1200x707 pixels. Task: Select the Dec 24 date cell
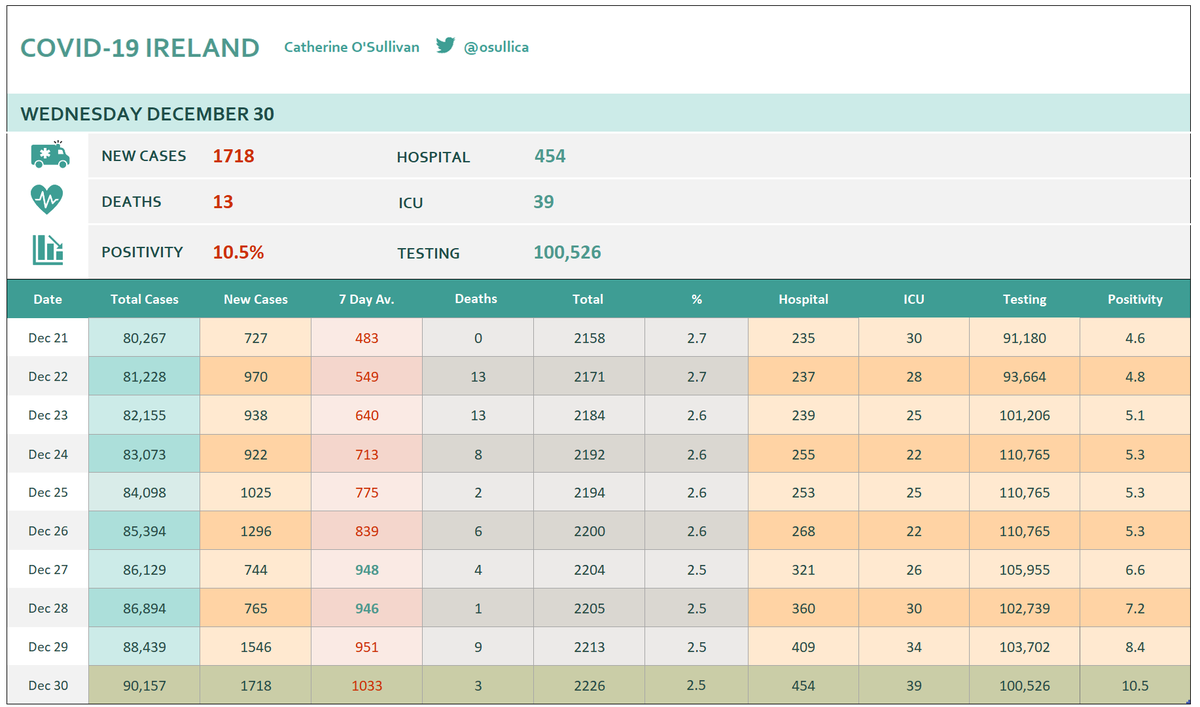coord(47,454)
